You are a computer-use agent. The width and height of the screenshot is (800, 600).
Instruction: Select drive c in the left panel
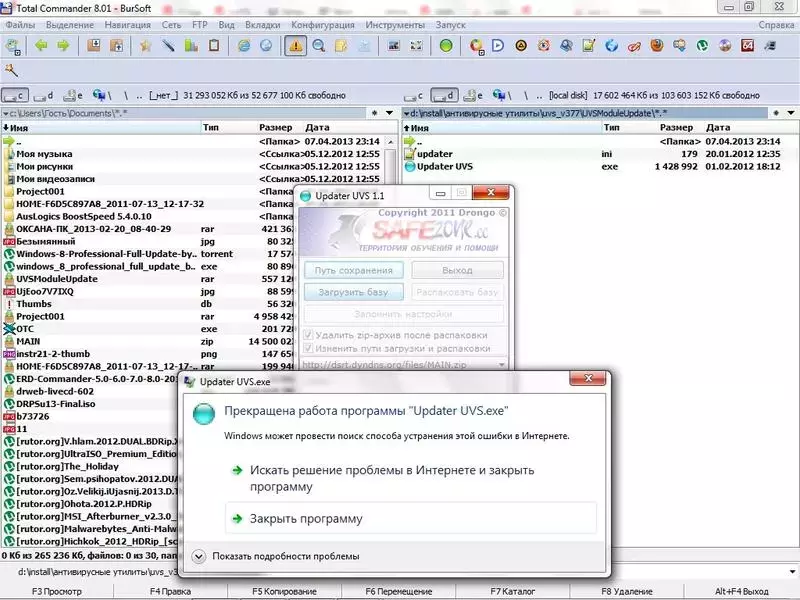pos(15,95)
